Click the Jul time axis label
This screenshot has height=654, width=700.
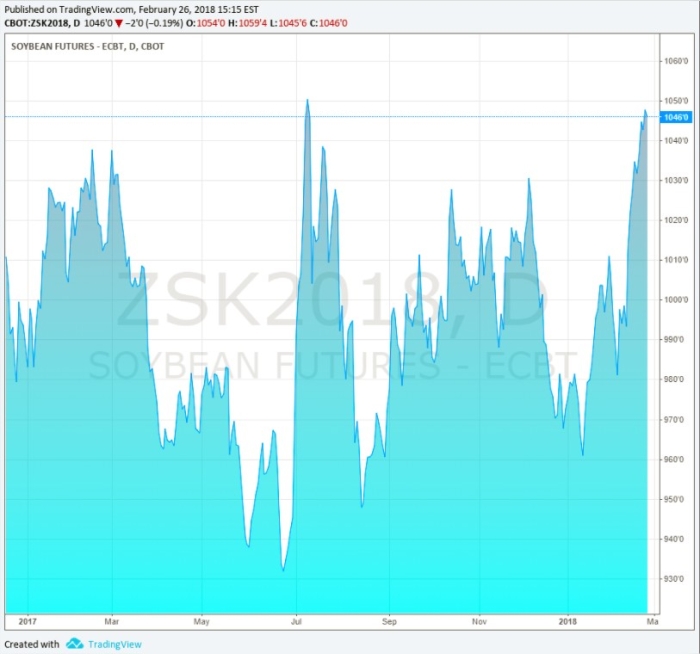click(x=296, y=621)
